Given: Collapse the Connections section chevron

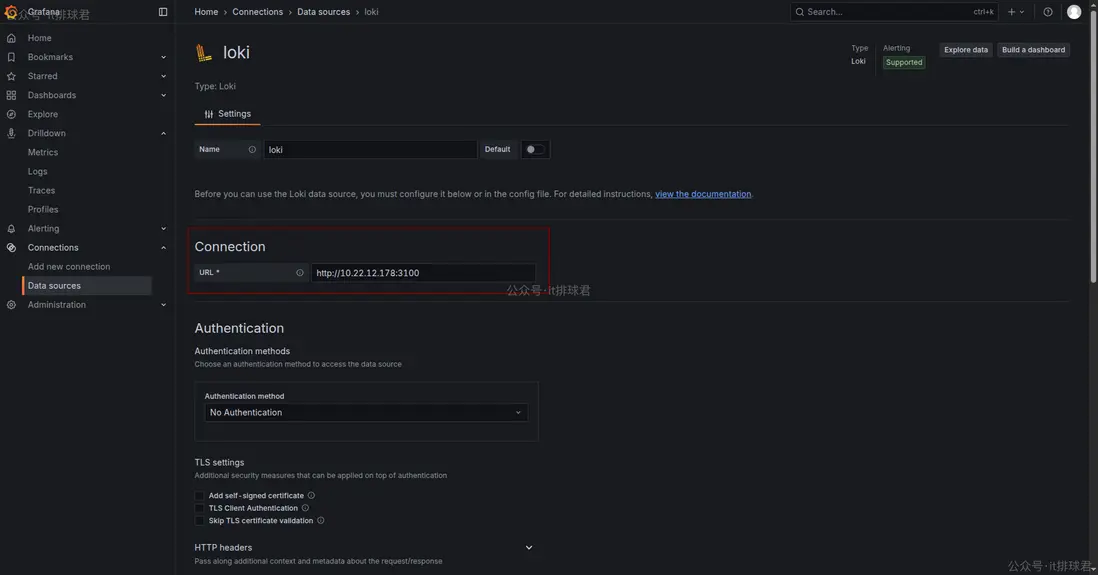Looking at the screenshot, I should click(163, 247).
